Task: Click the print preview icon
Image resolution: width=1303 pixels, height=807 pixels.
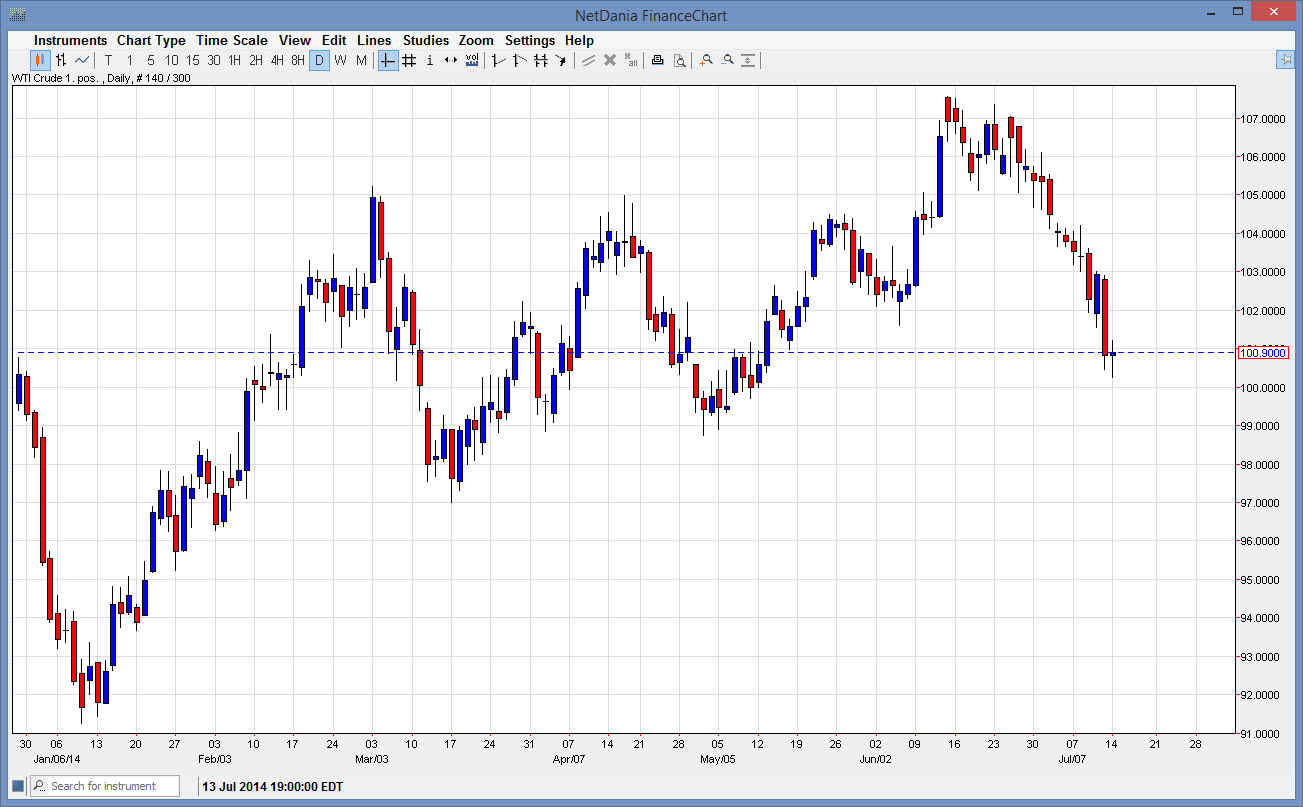Action: pyautogui.click(x=680, y=60)
